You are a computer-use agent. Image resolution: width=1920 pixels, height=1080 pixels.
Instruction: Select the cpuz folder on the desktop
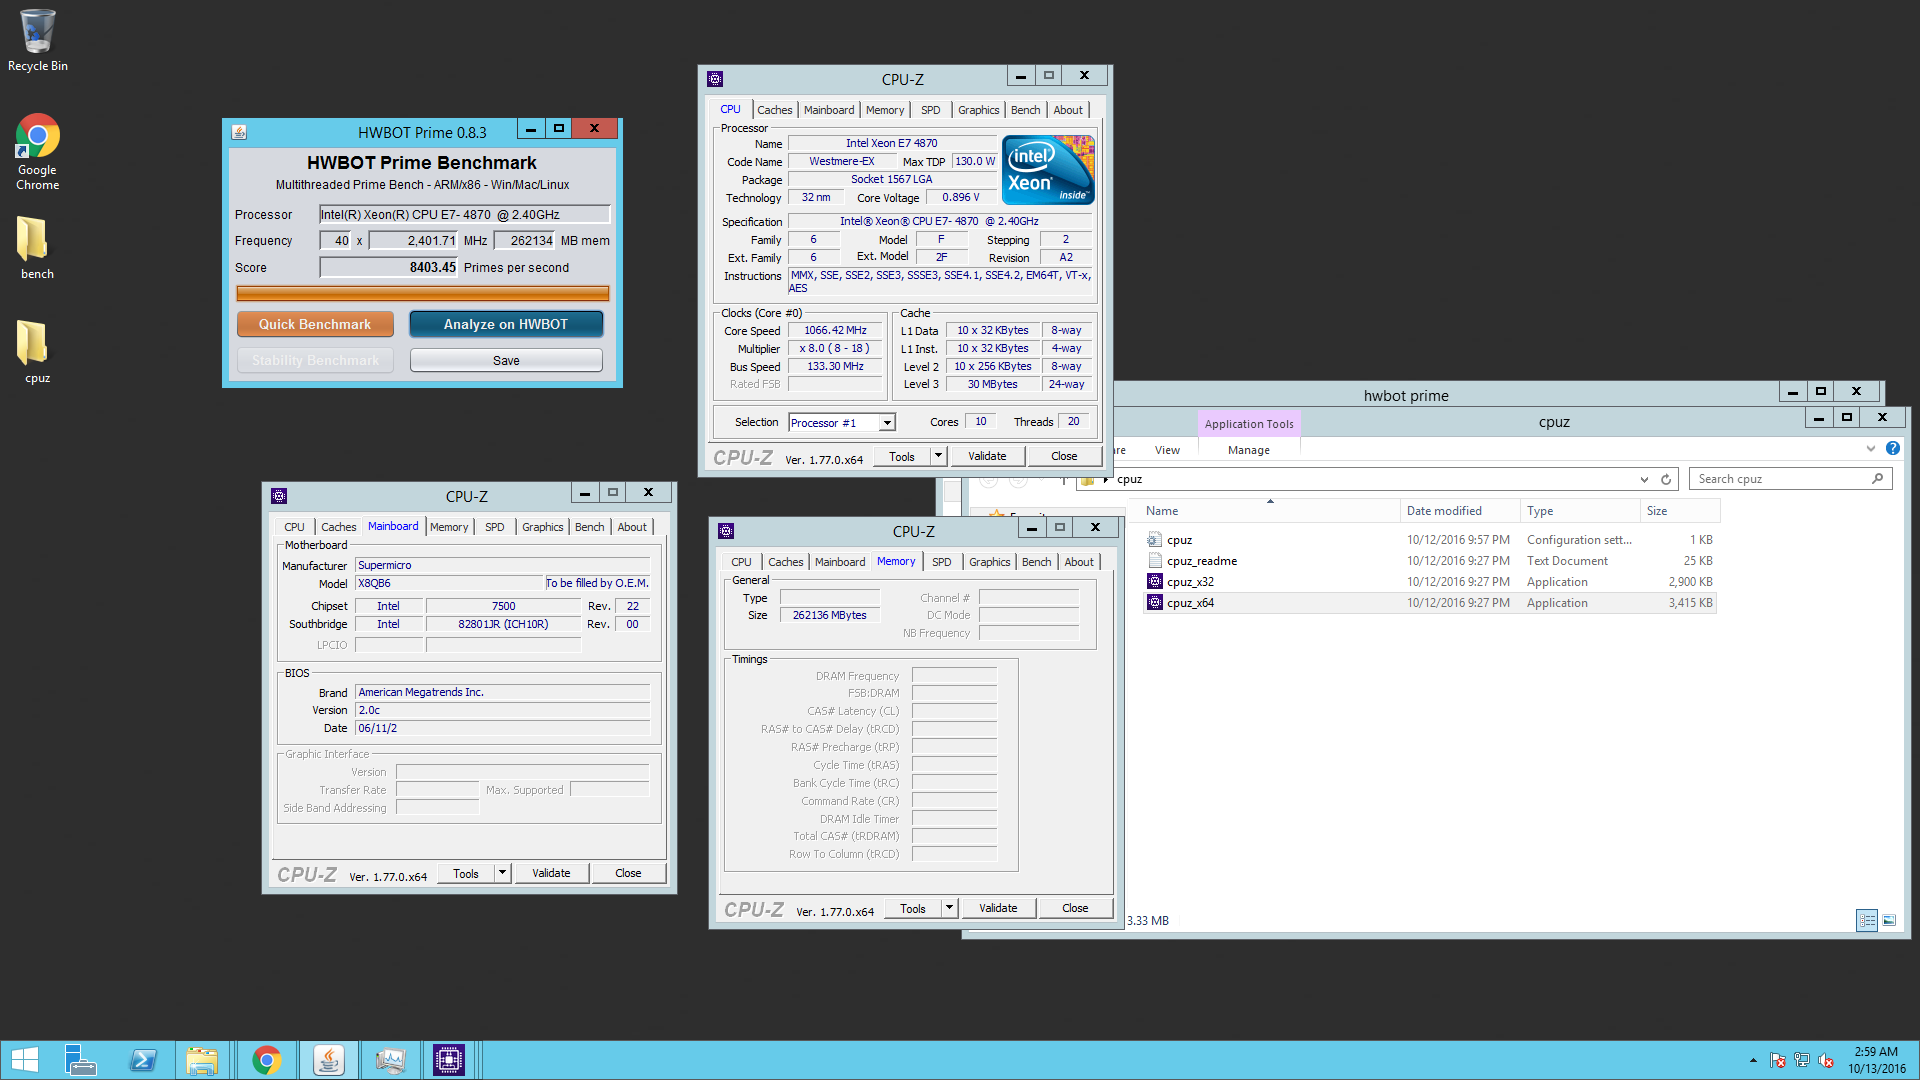point(37,352)
